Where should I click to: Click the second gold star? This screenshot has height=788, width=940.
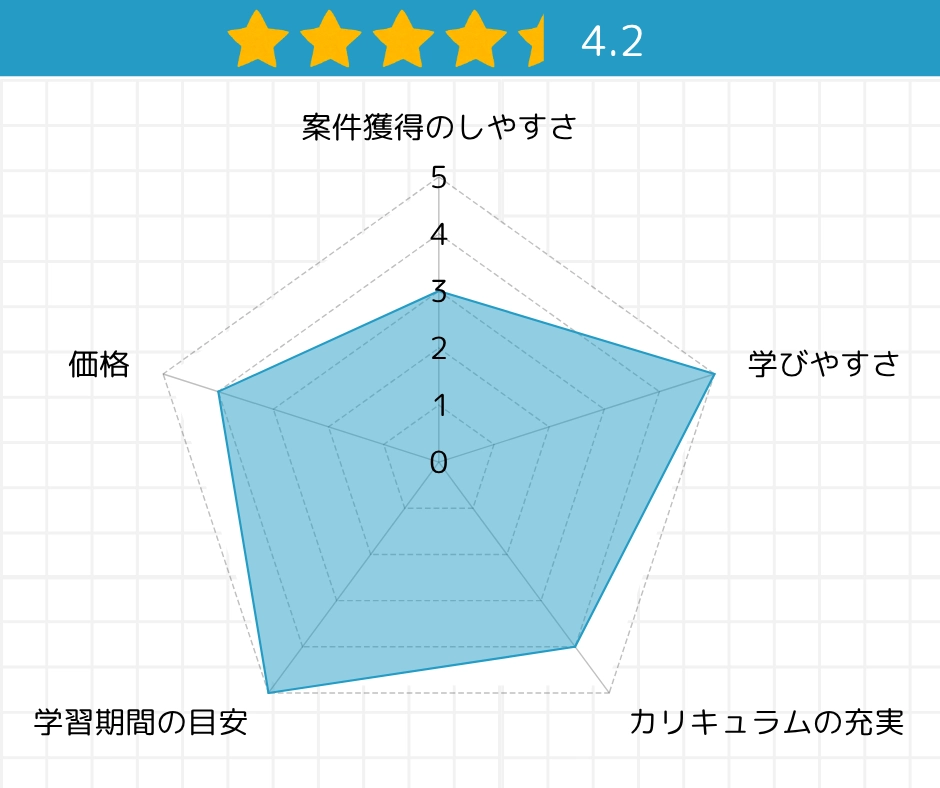tap(330, 39)
